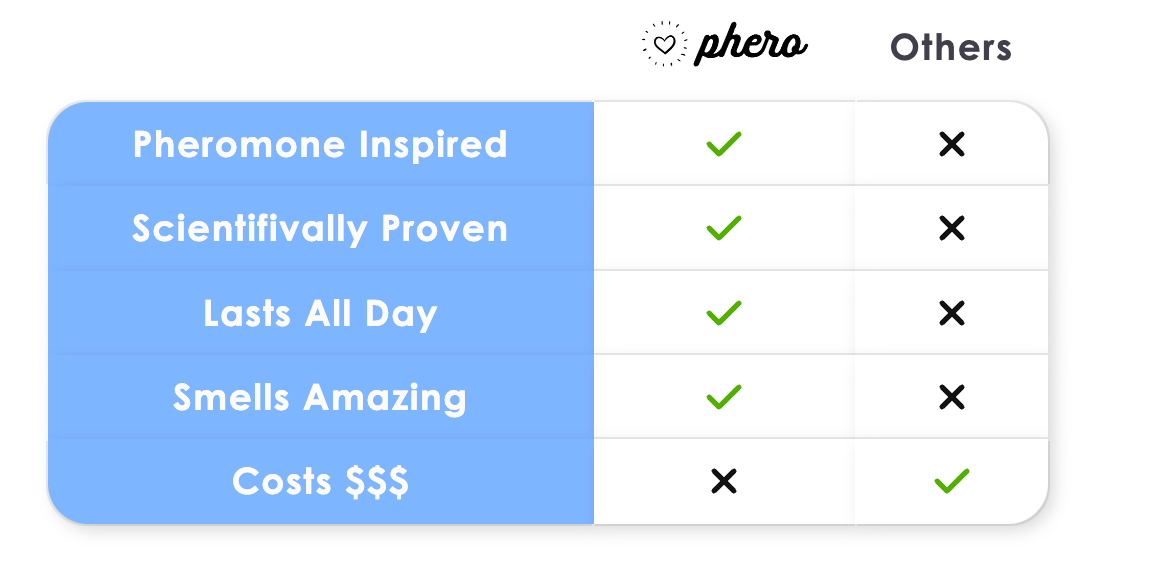Image resolution: width=1172 pixels, height=584 pixels.
Task: Click green checkmark for Costs $$$ under Others
Action: click(952, 482)
